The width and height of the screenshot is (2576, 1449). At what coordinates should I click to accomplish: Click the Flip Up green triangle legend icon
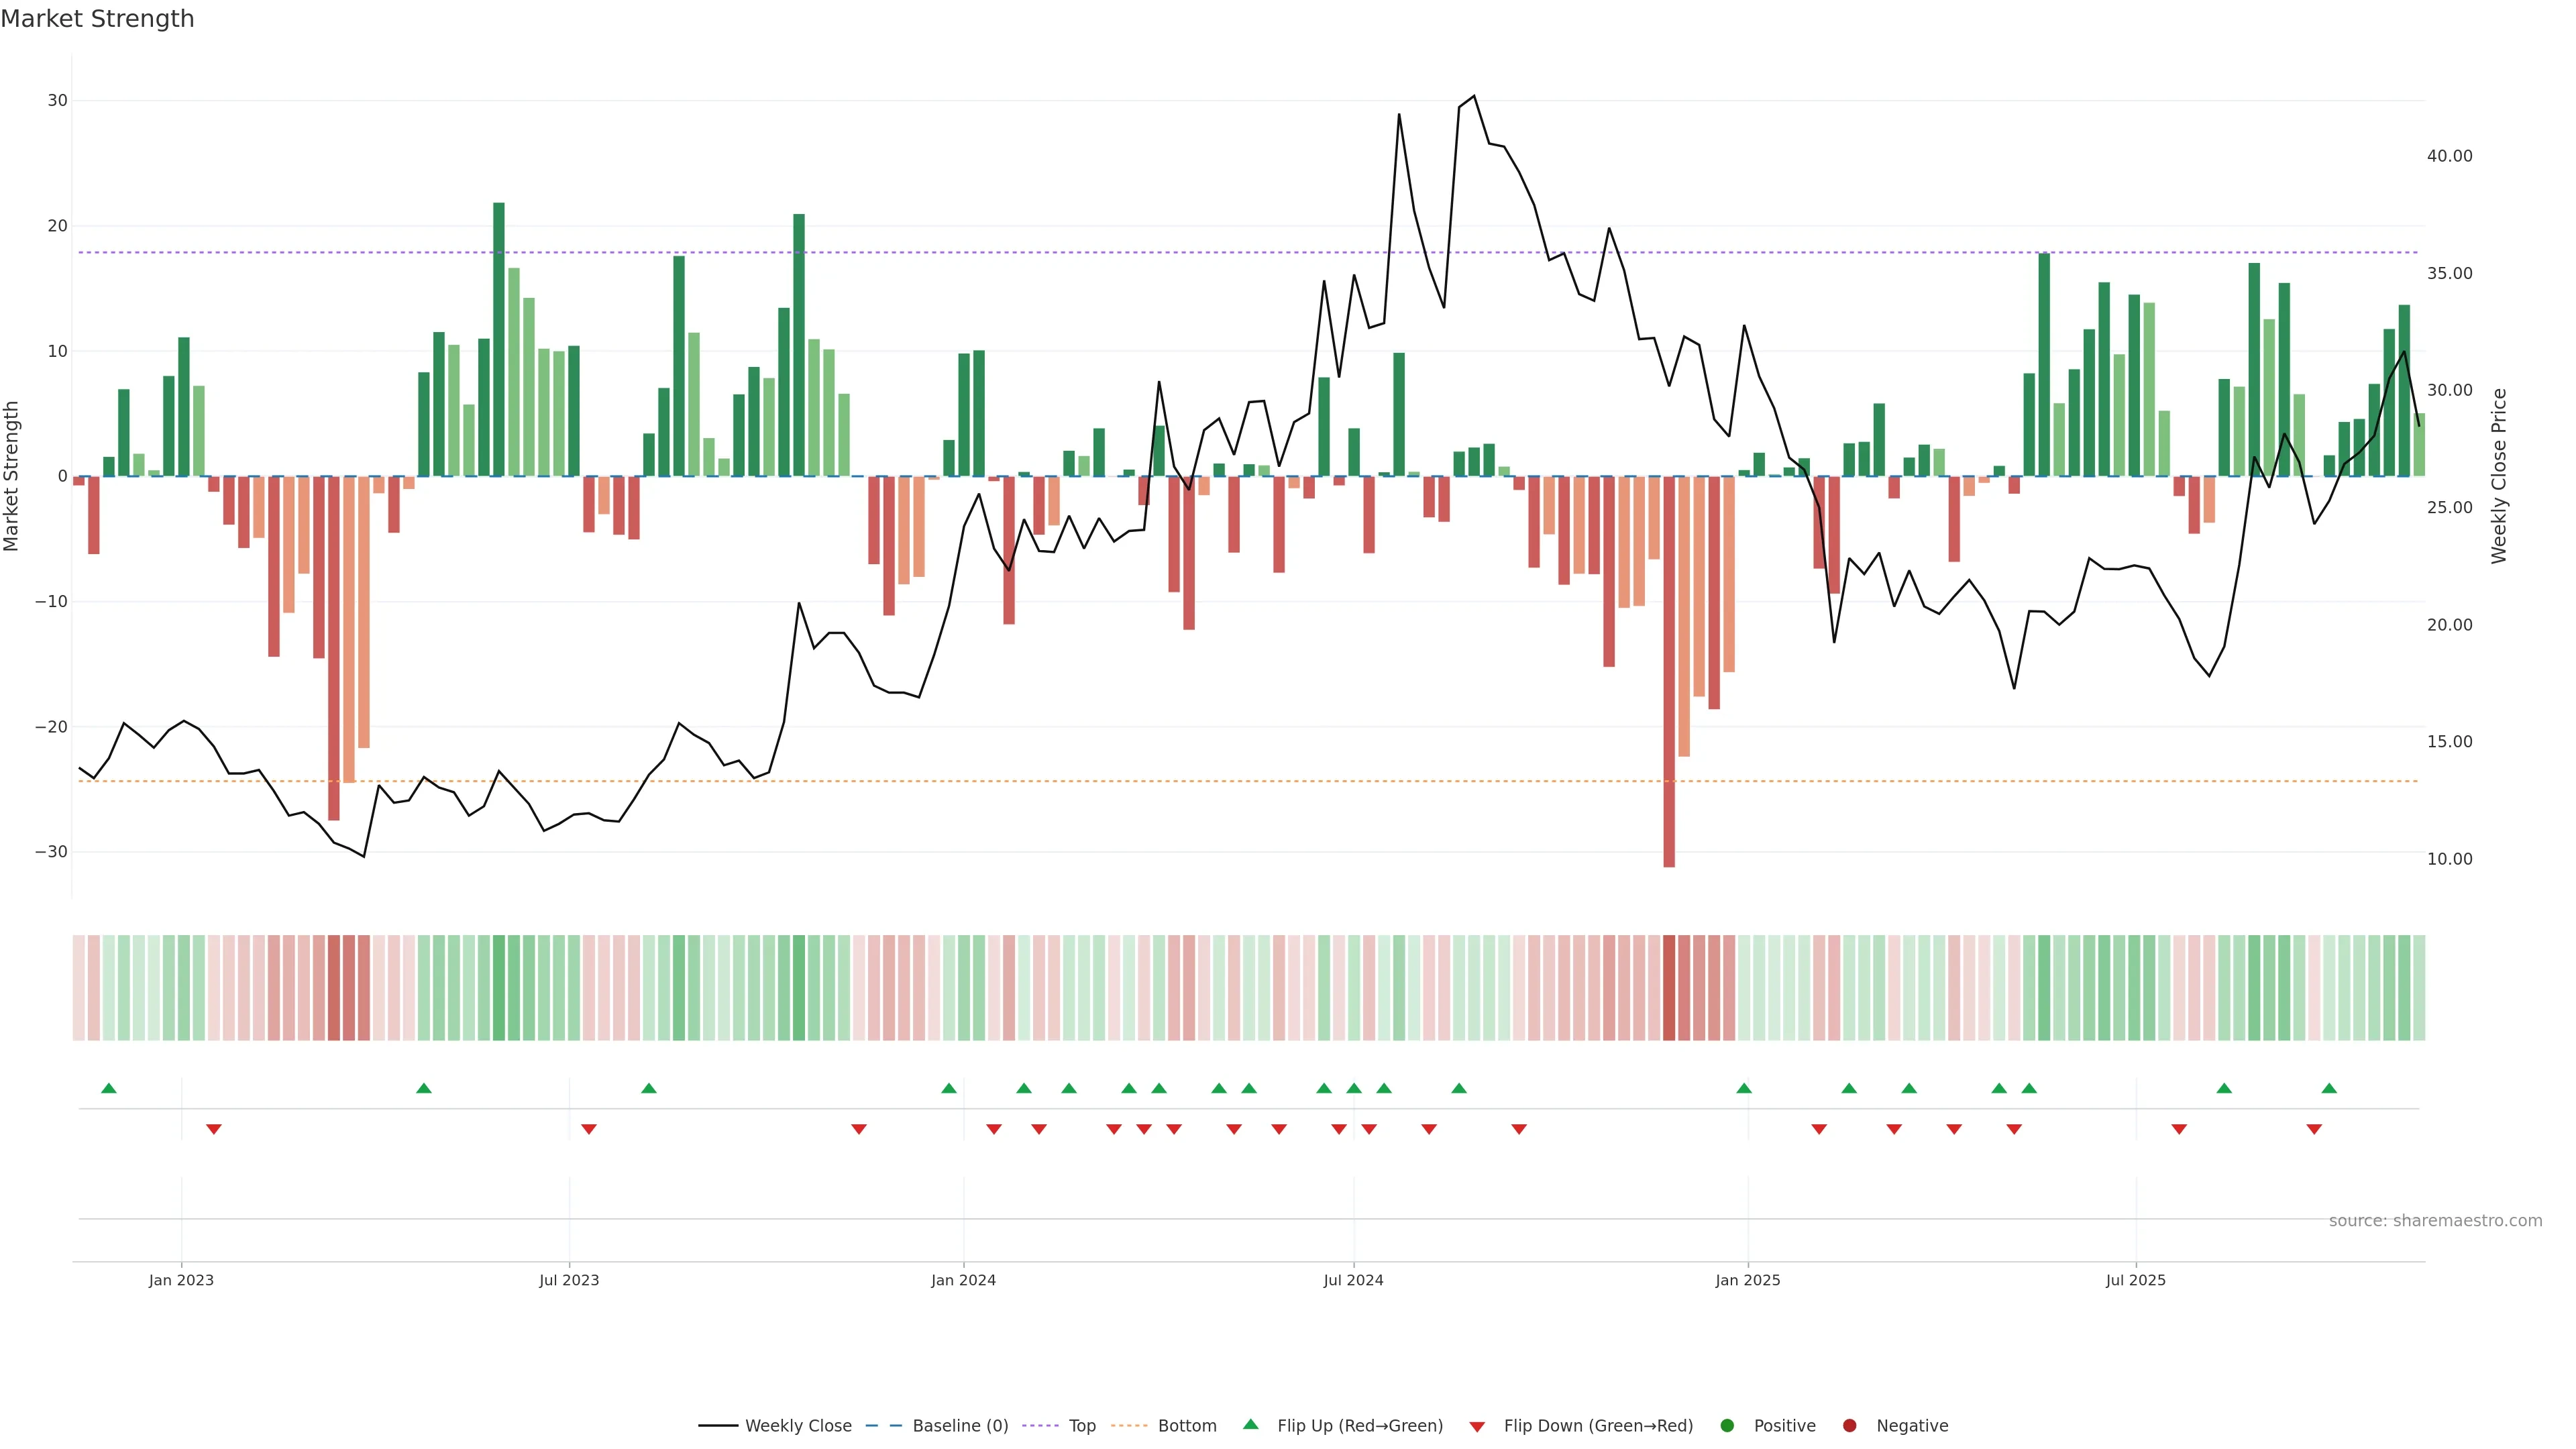tap(1250, 1424)
